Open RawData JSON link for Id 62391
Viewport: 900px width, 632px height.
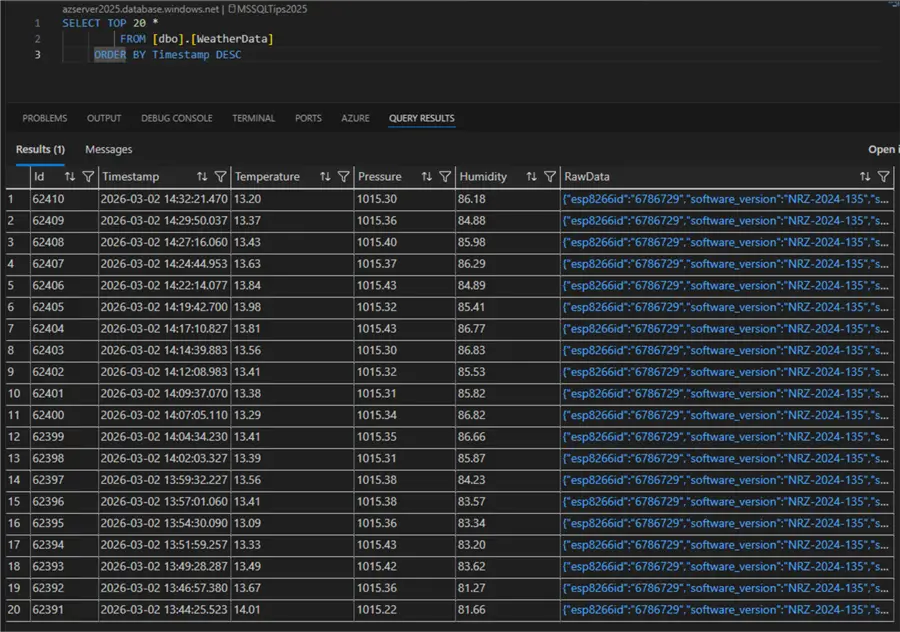tap(726, 610)
